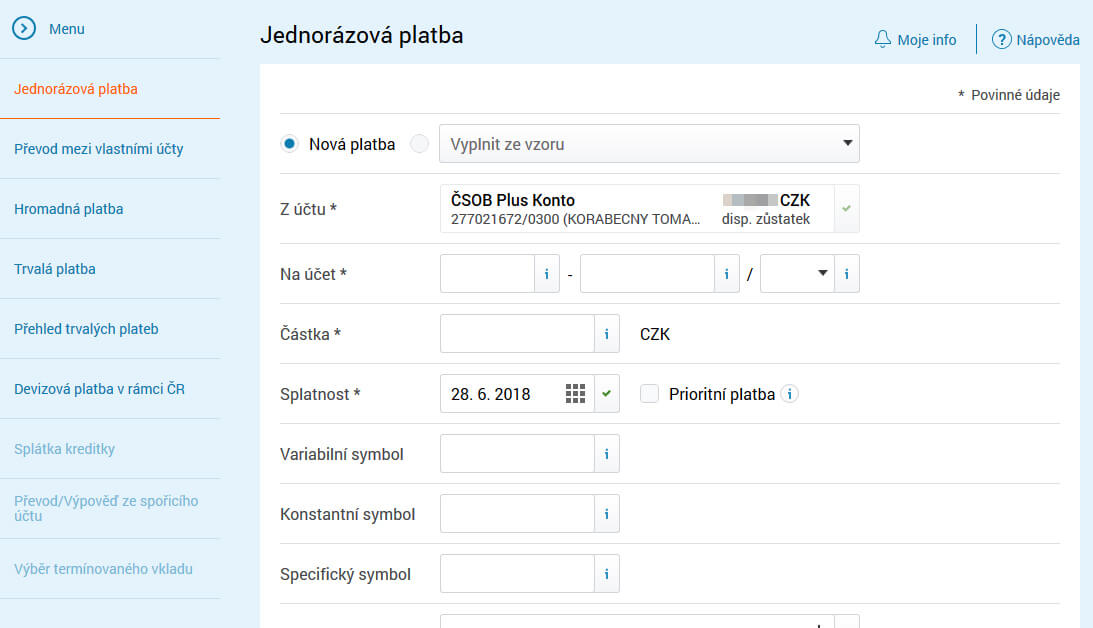This screenshot has width=1093, height=628.
Task: Open the Vyplnit ze vzoru dropdown
Action: (x=649, y=144)
